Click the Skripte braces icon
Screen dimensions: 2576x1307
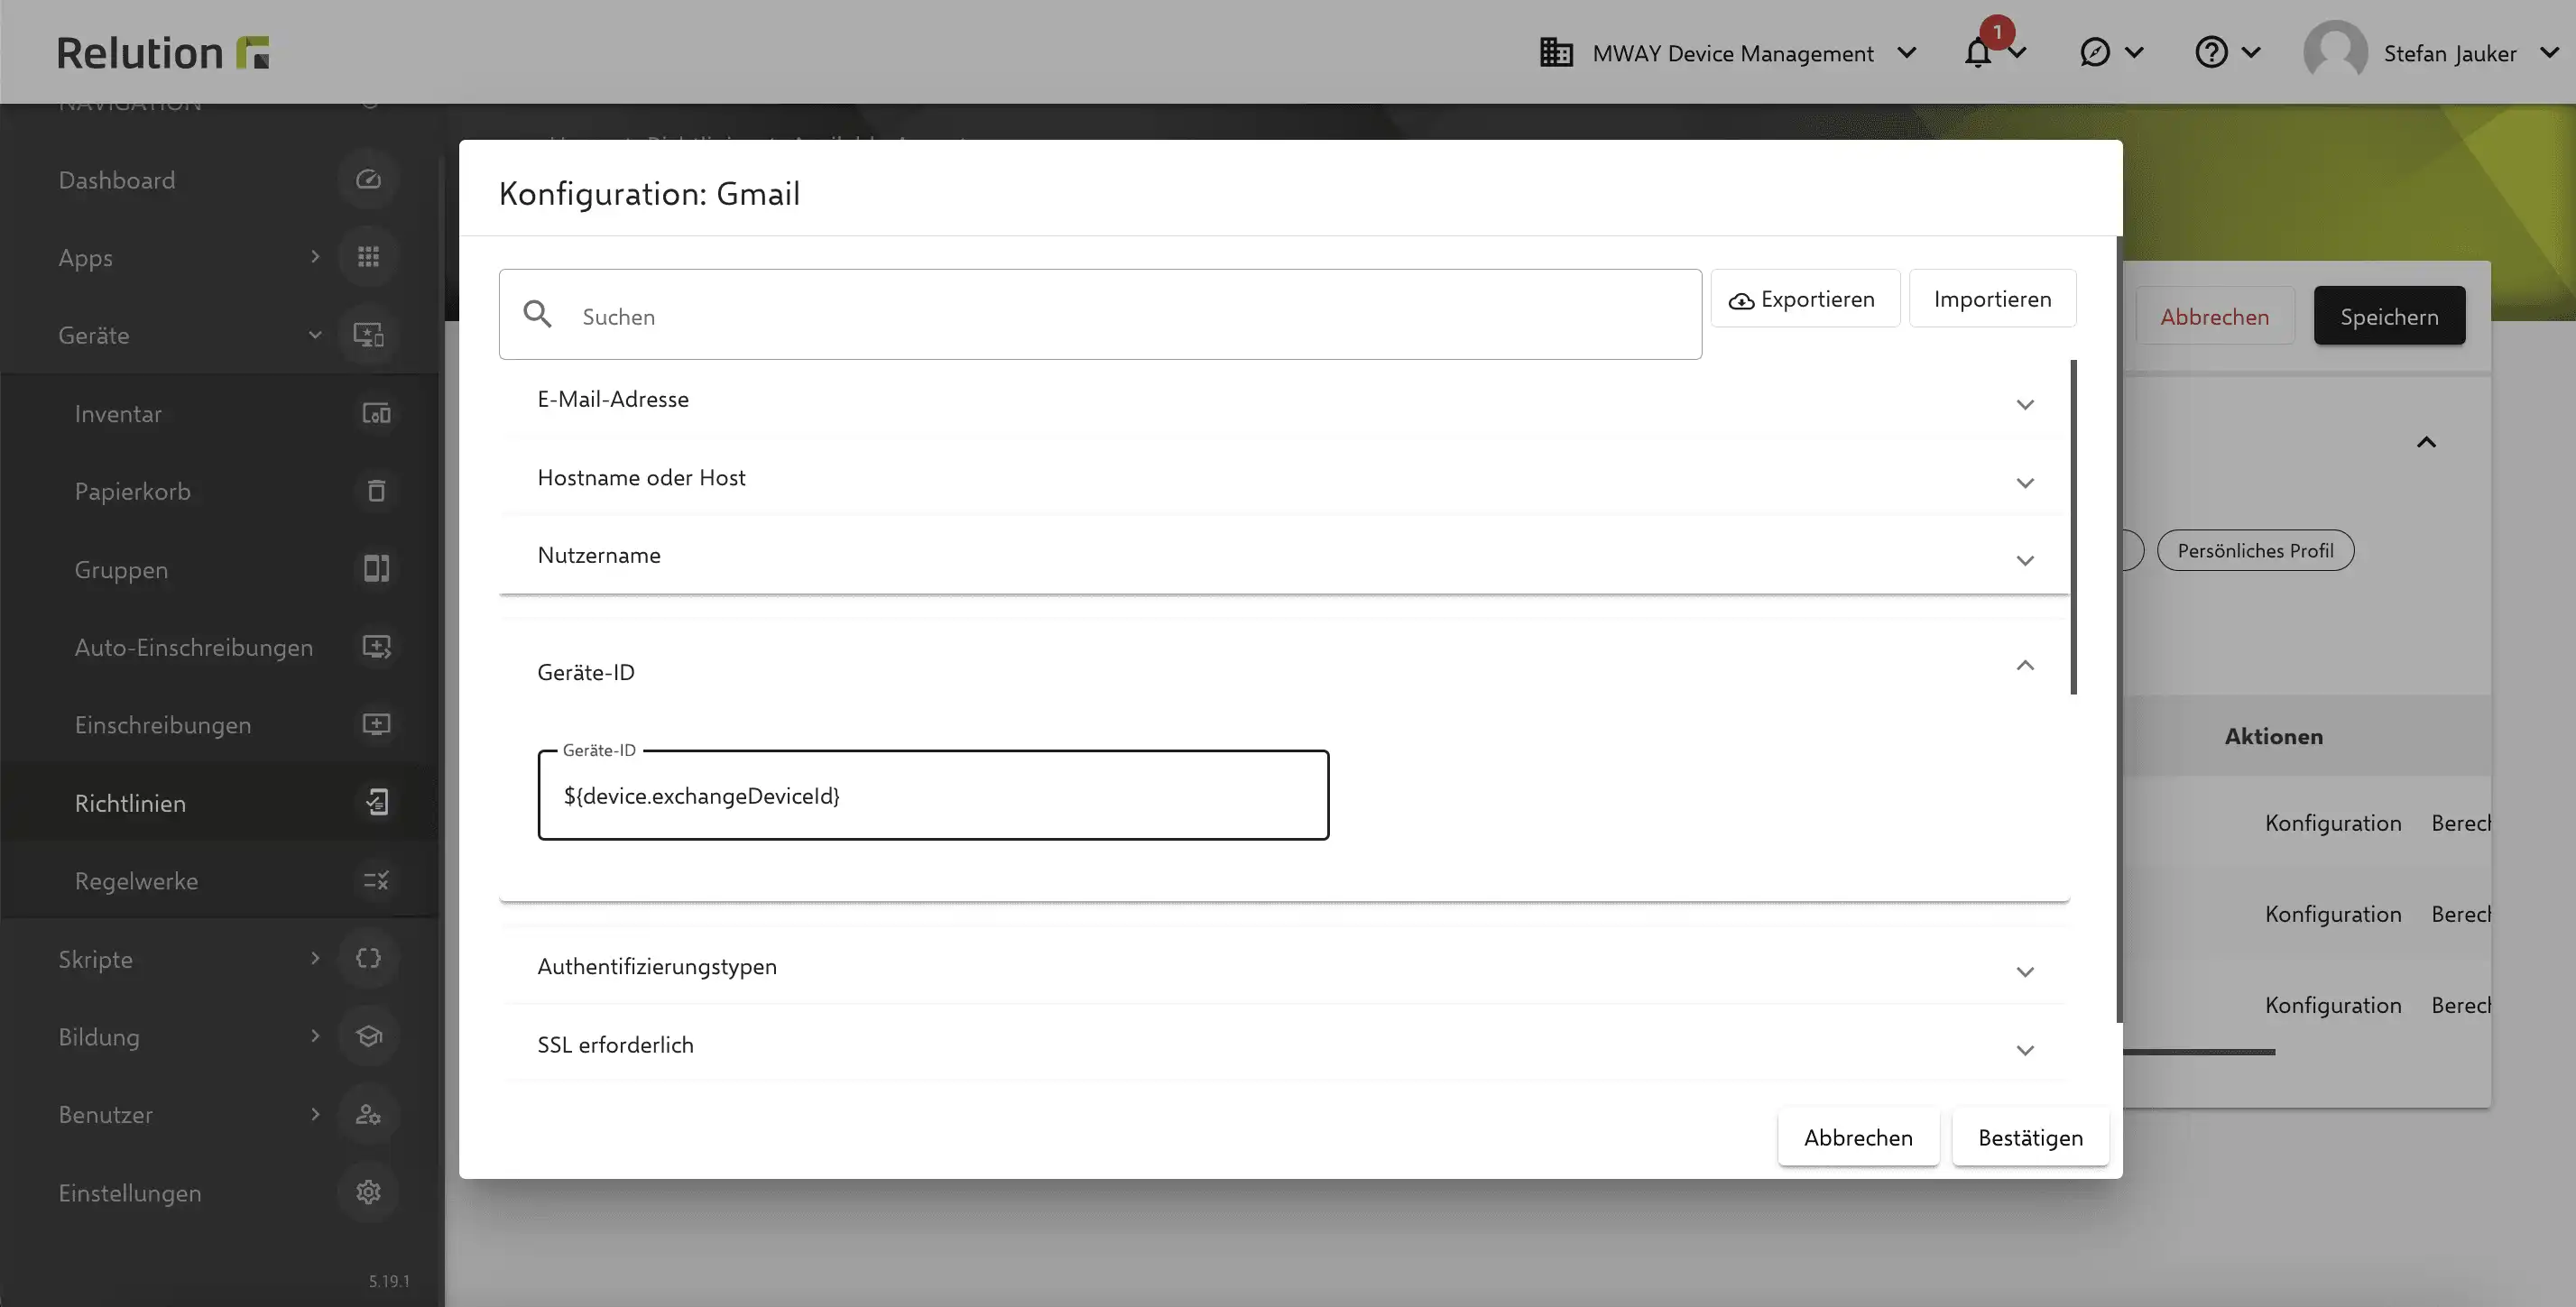[368, 958]
